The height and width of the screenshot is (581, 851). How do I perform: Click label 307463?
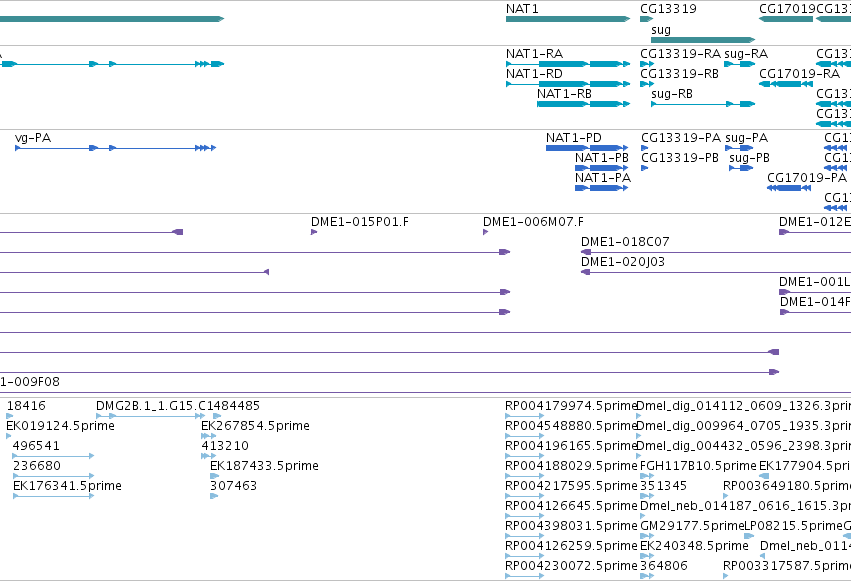point(233,486)
